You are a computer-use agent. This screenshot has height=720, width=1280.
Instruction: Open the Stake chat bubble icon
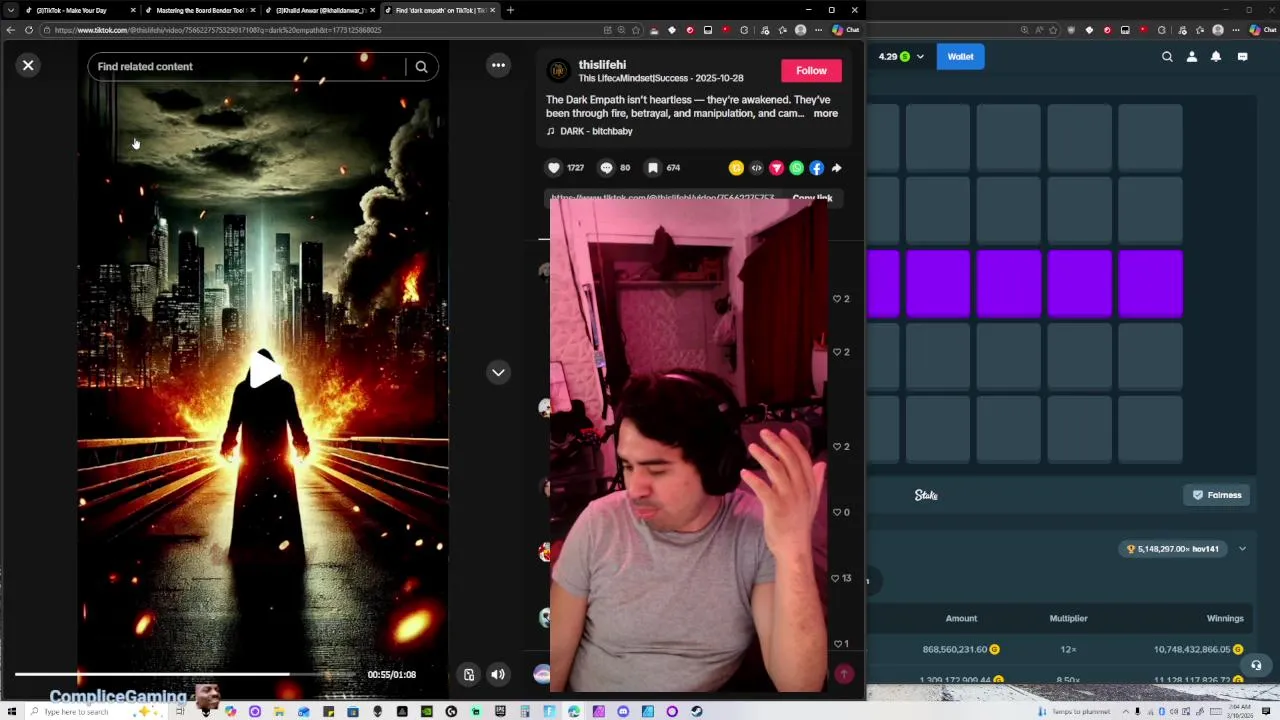click(1242, 57)
